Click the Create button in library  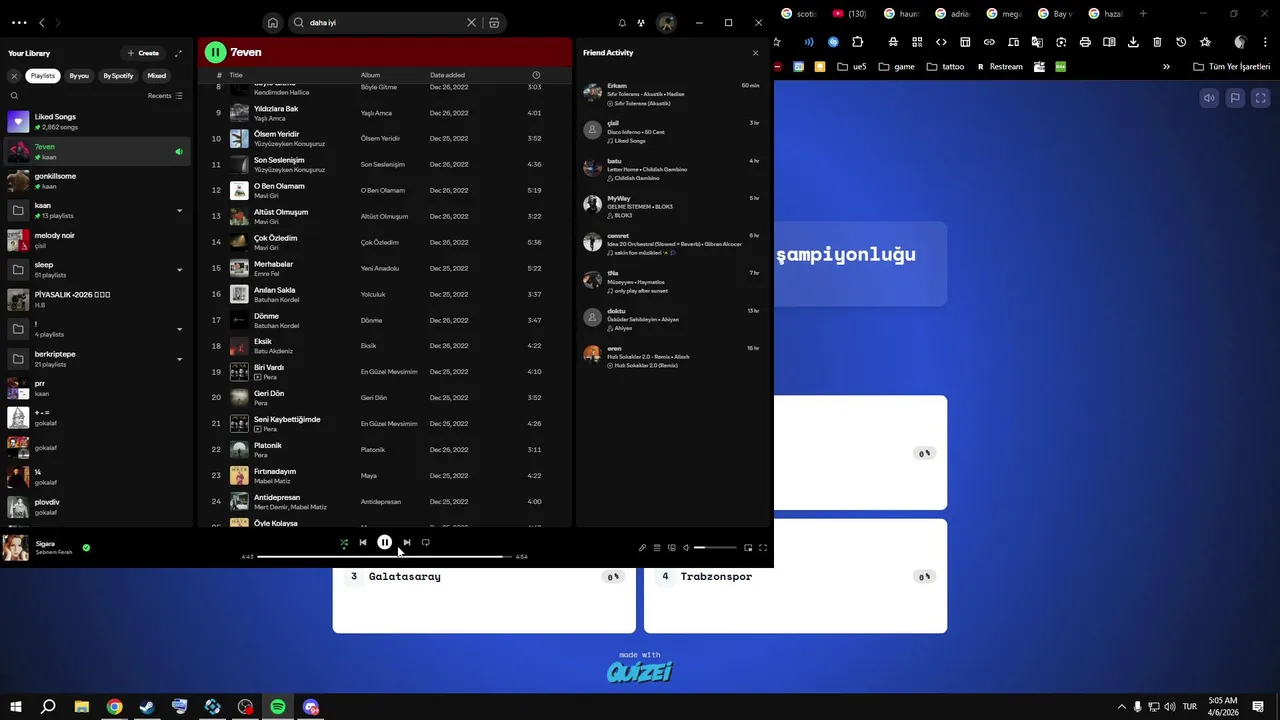pos(143,53)
